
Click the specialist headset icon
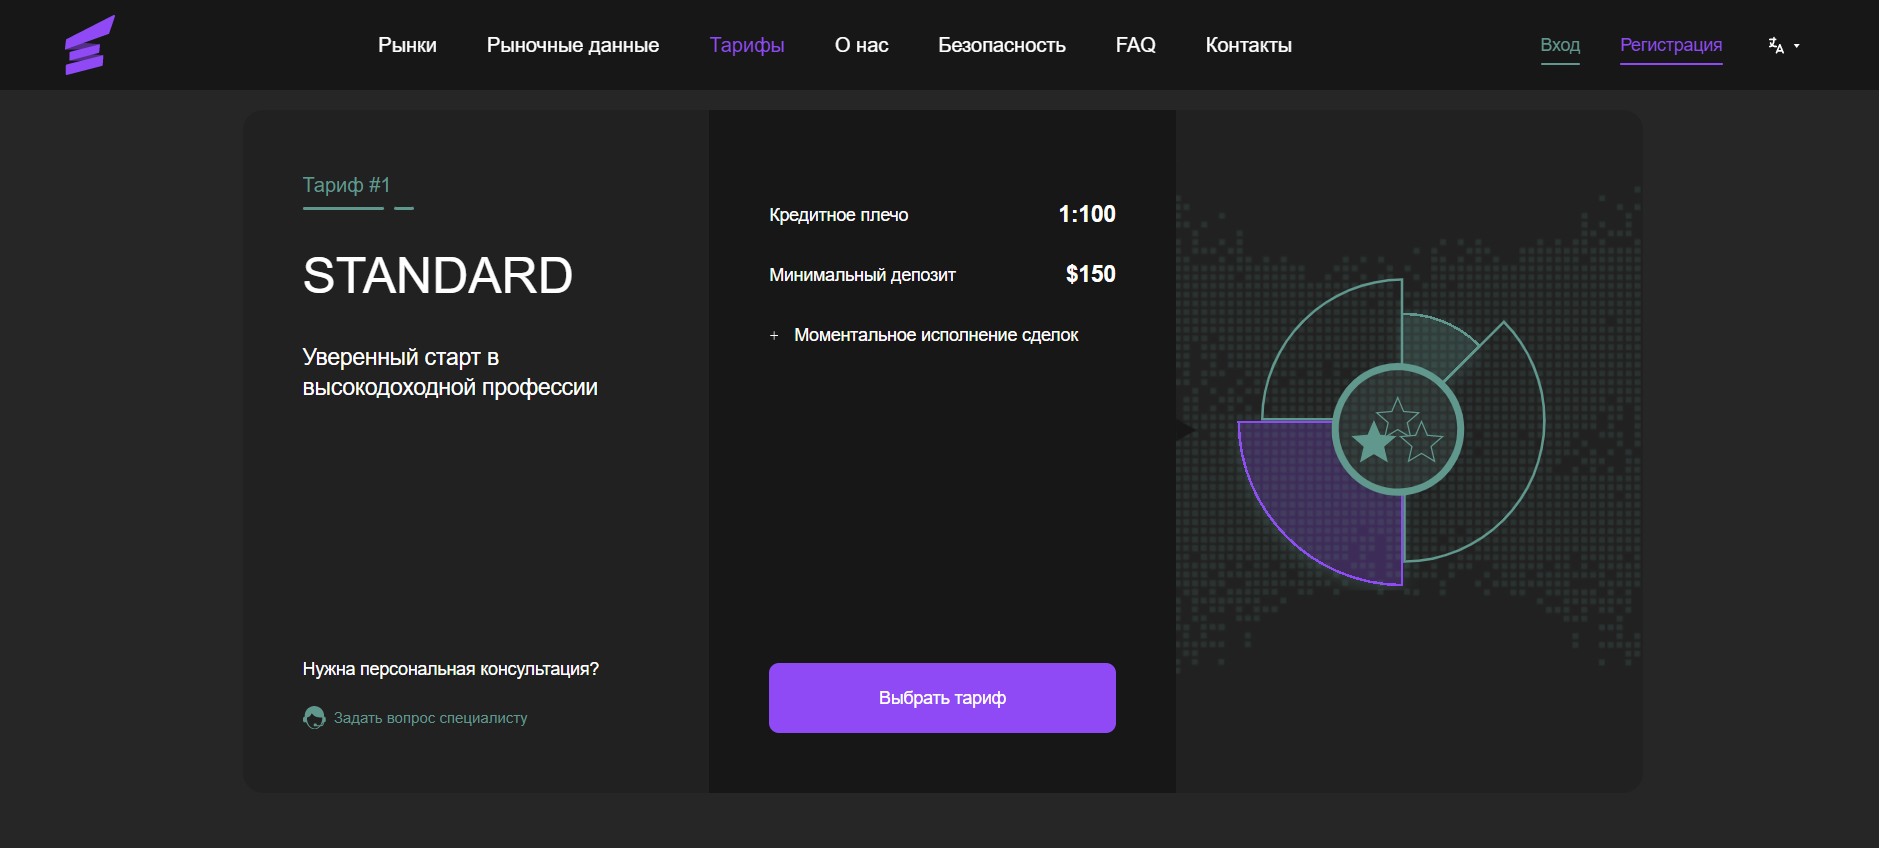(x=314, y=718)
